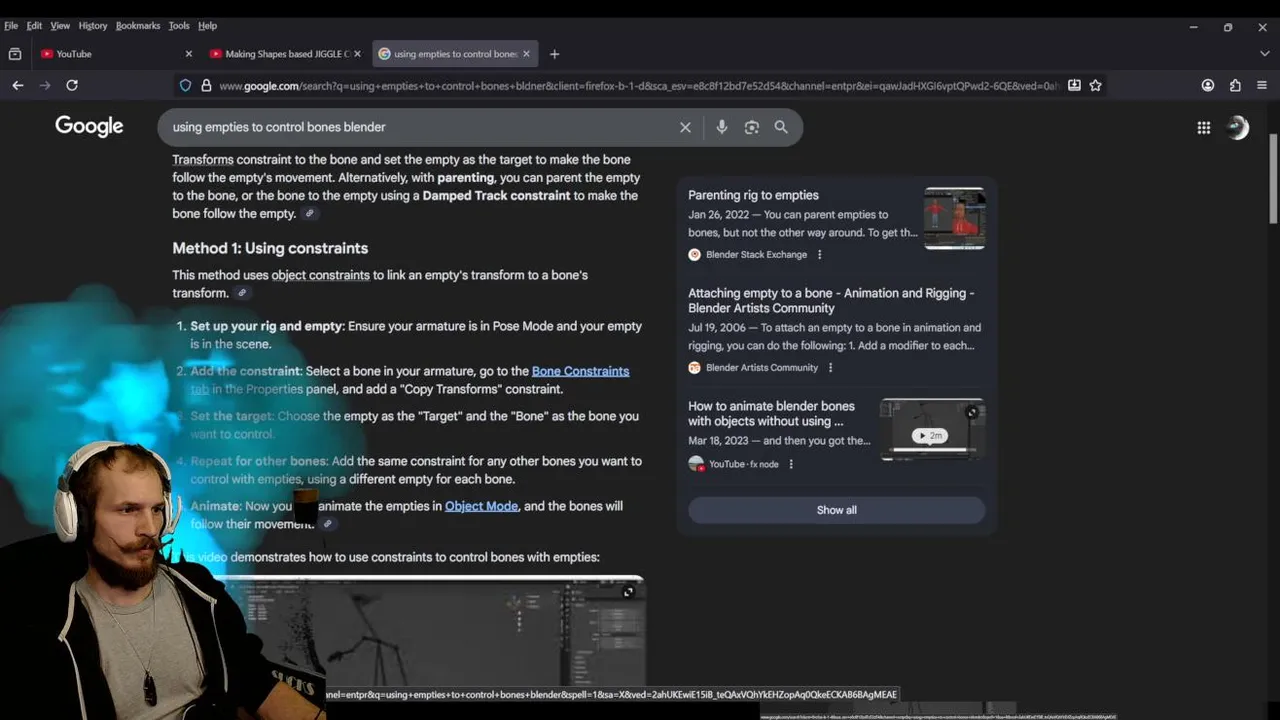Viewport: 1280px width, 720px height.
Task: Open more options for YouTube fx node result
Action: (791, 464)
